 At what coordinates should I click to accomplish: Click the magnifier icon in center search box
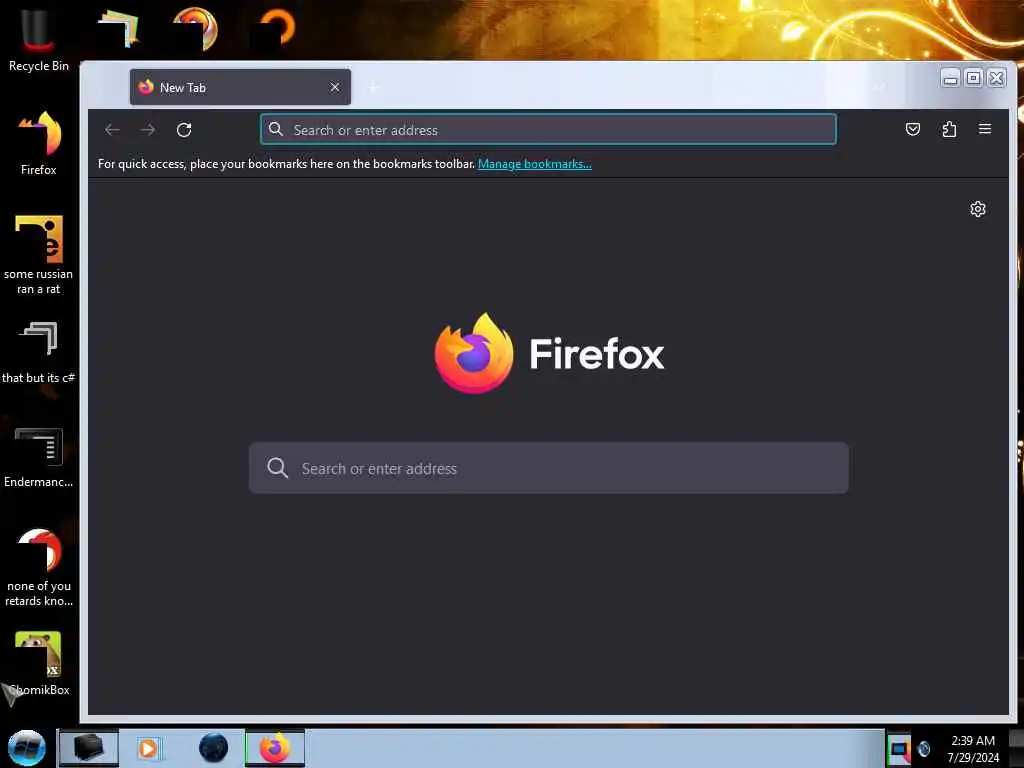278,468
